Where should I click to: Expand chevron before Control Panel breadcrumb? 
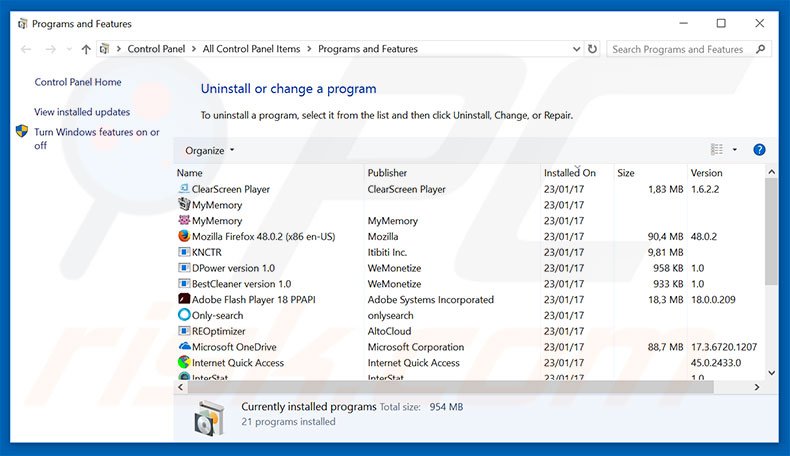point(119,49)
